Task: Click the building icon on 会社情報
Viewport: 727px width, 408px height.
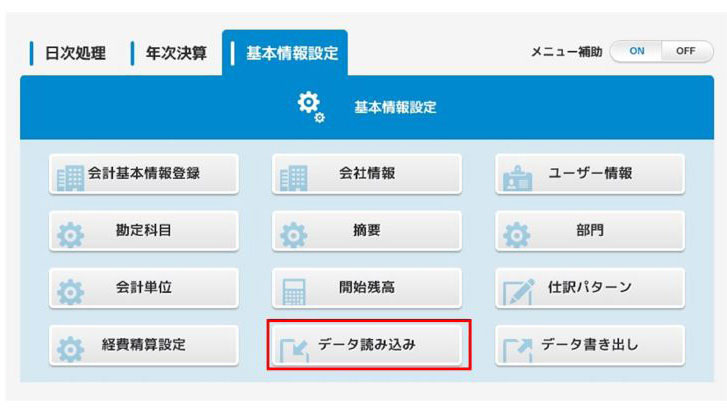Action: [293, 178]
